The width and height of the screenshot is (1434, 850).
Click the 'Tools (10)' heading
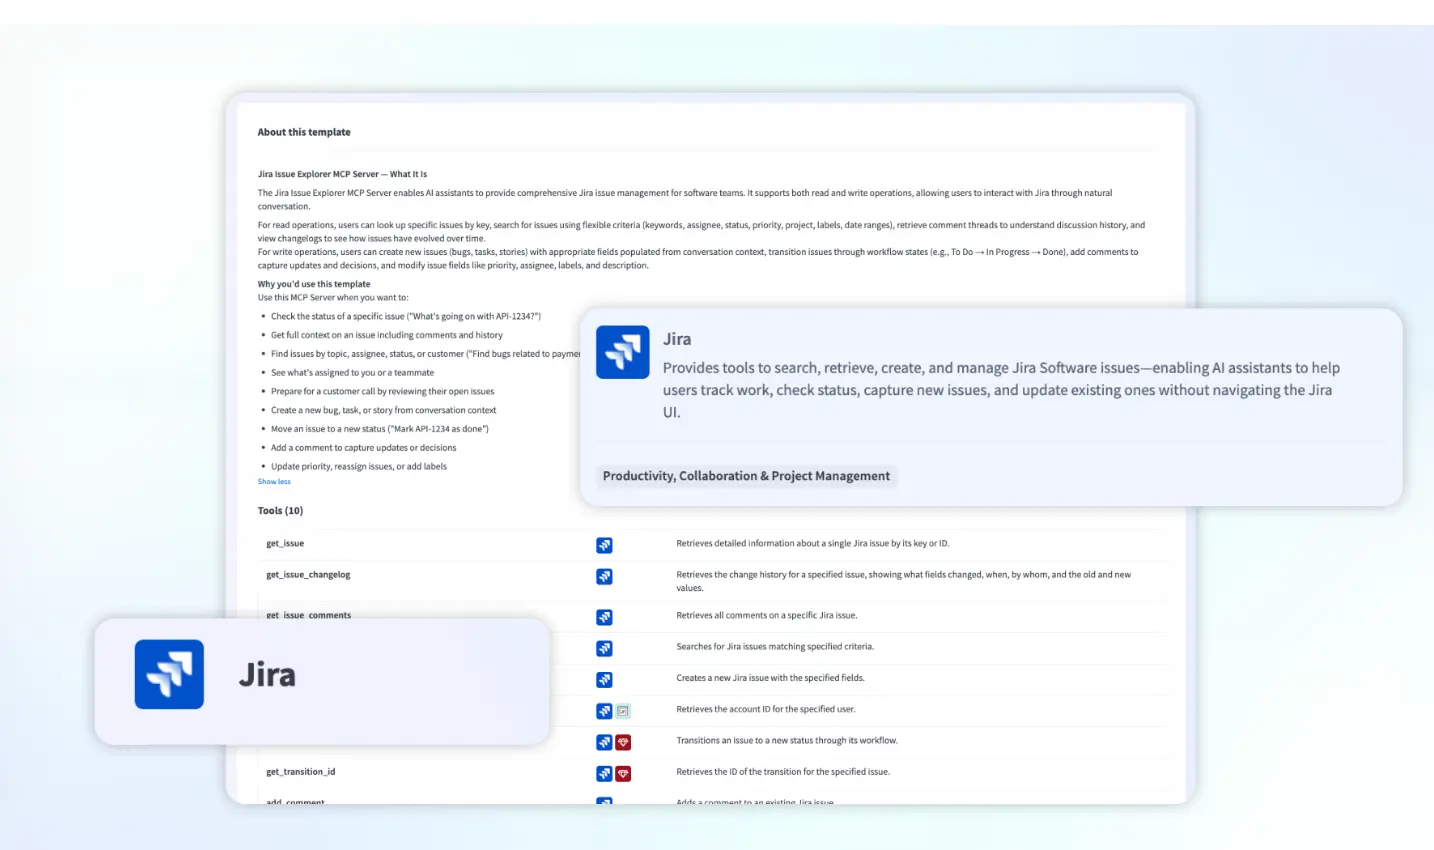[x=280, y=511]
